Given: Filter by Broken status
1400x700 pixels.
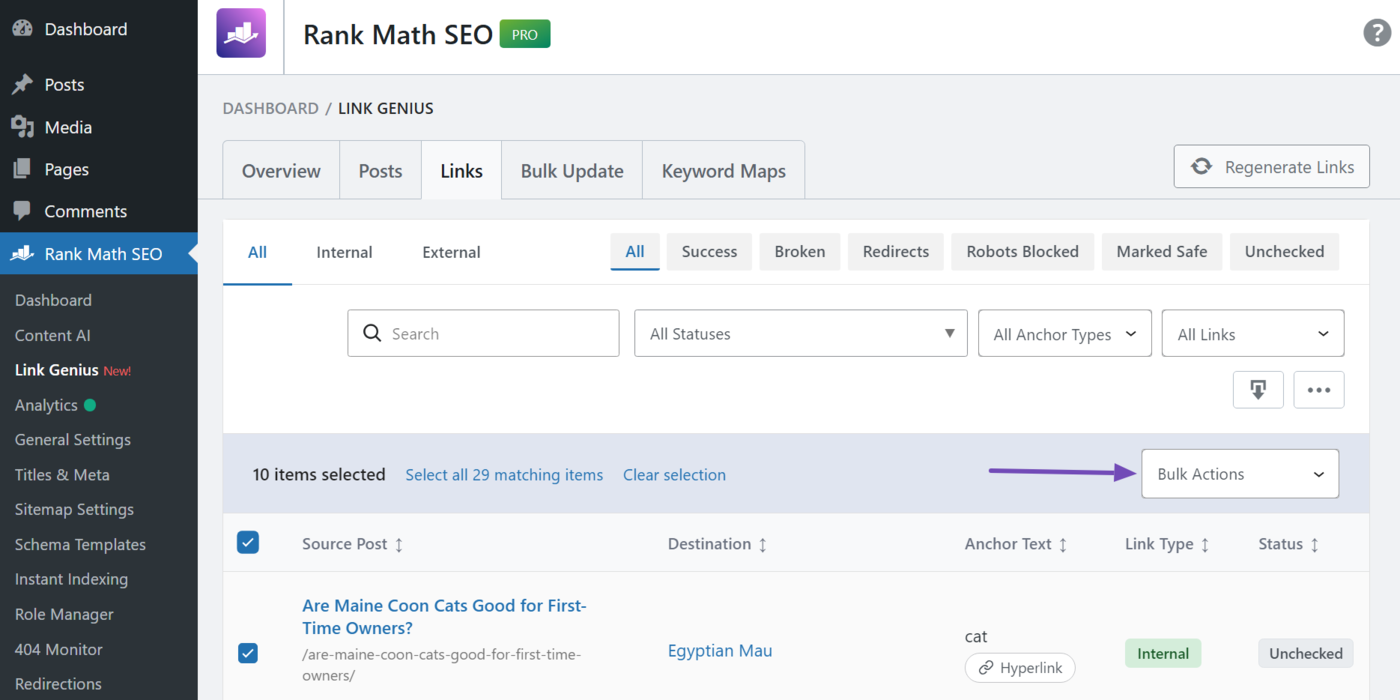Looking at the screenshot, I should coord(800,252).
